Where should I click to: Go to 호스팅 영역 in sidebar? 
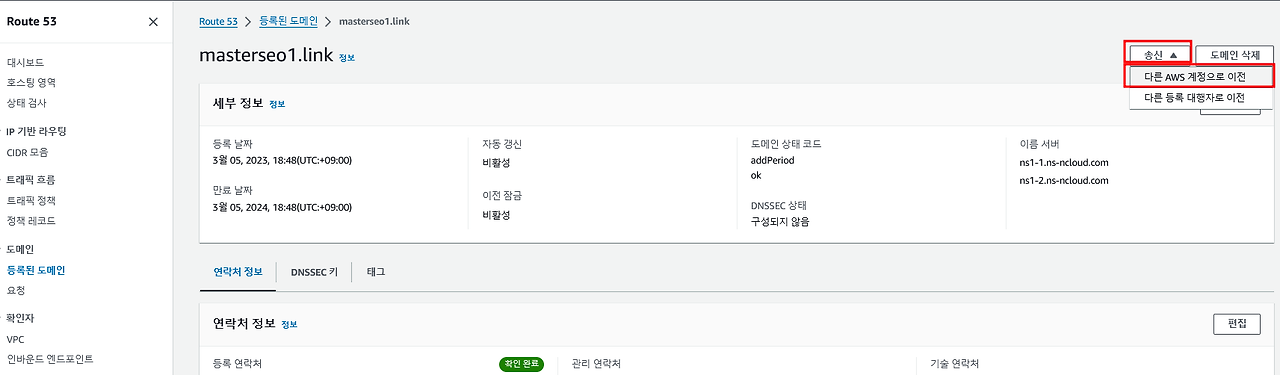pyautogui.click(x=31, y=82)
